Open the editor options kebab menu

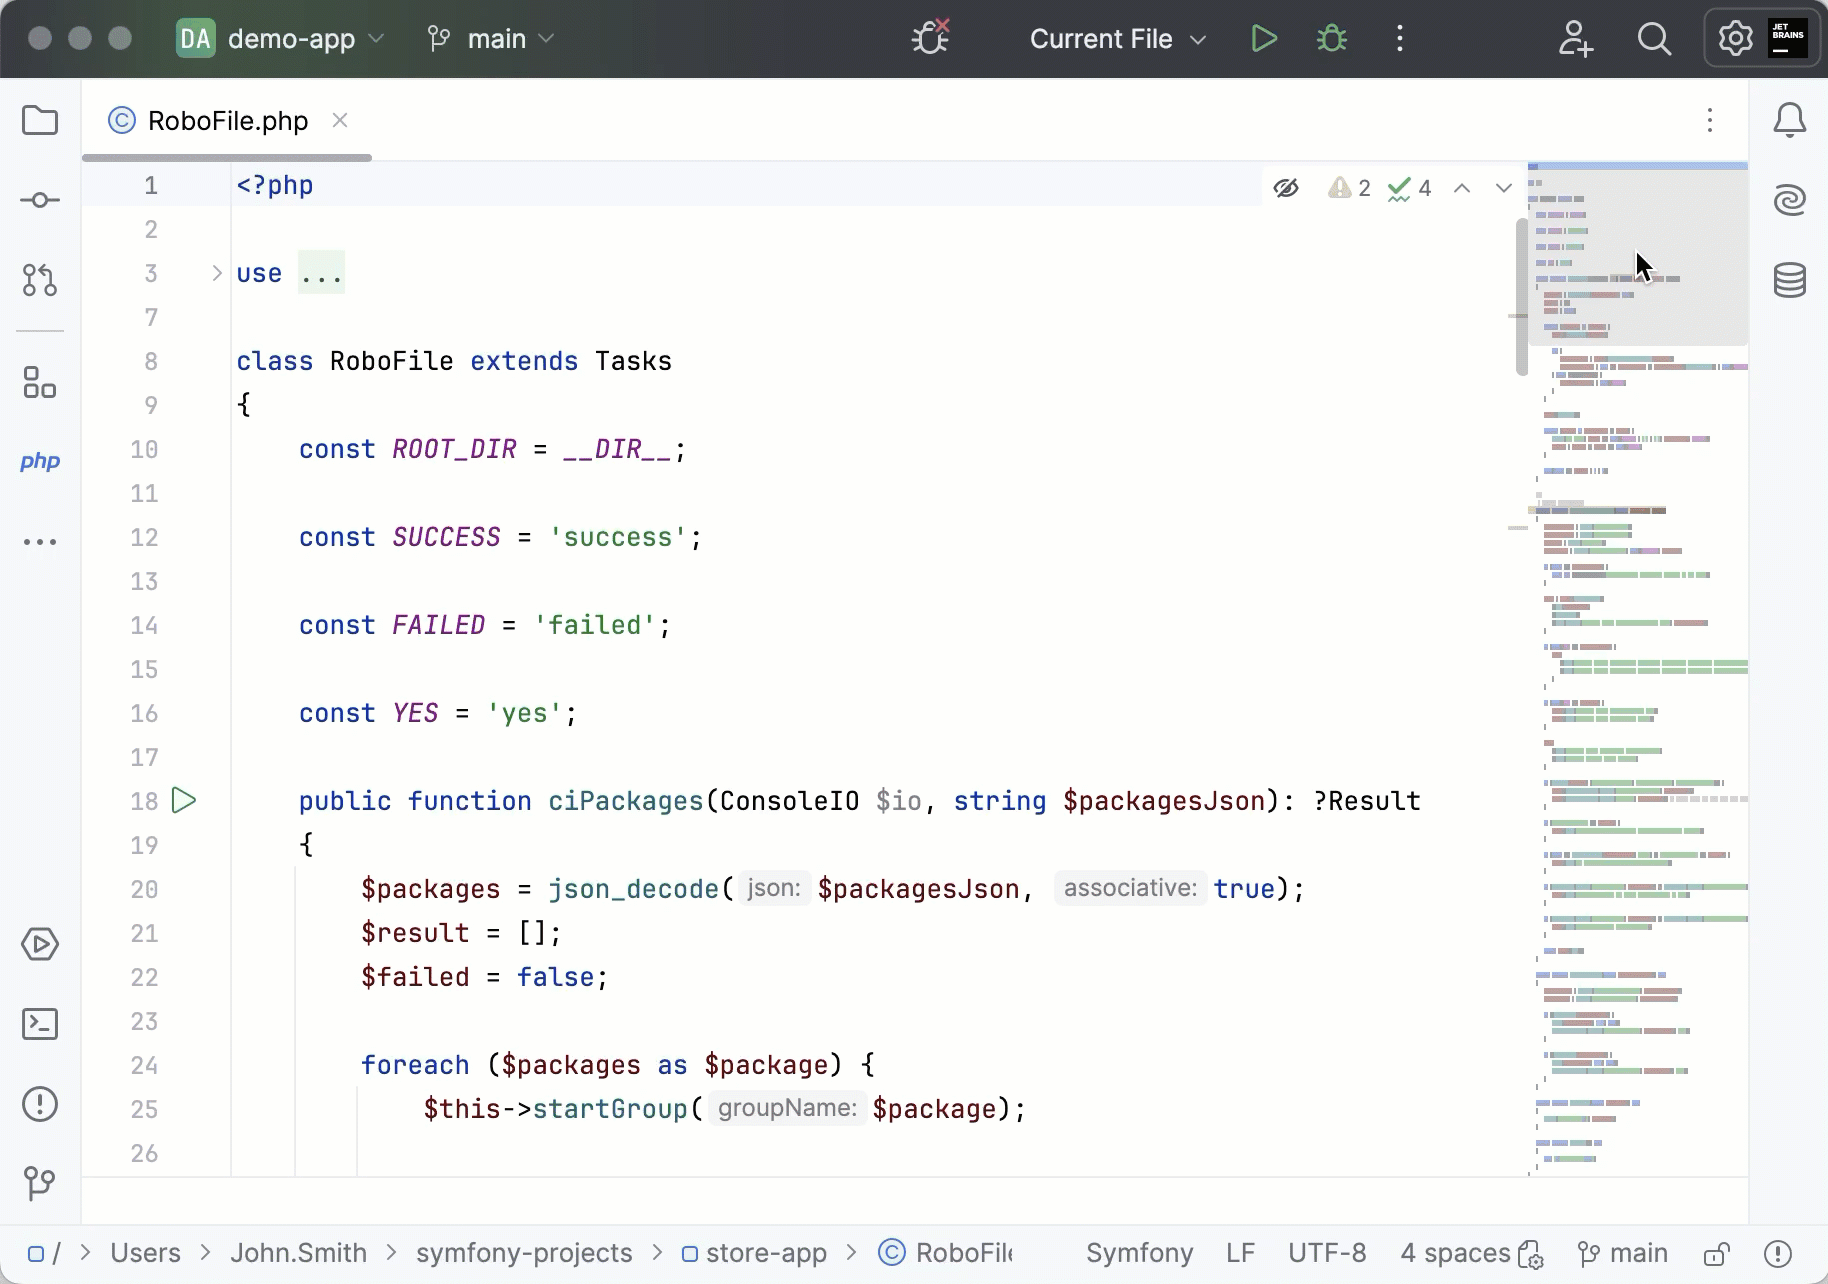pyautogui.click(x=1710, y=120)
